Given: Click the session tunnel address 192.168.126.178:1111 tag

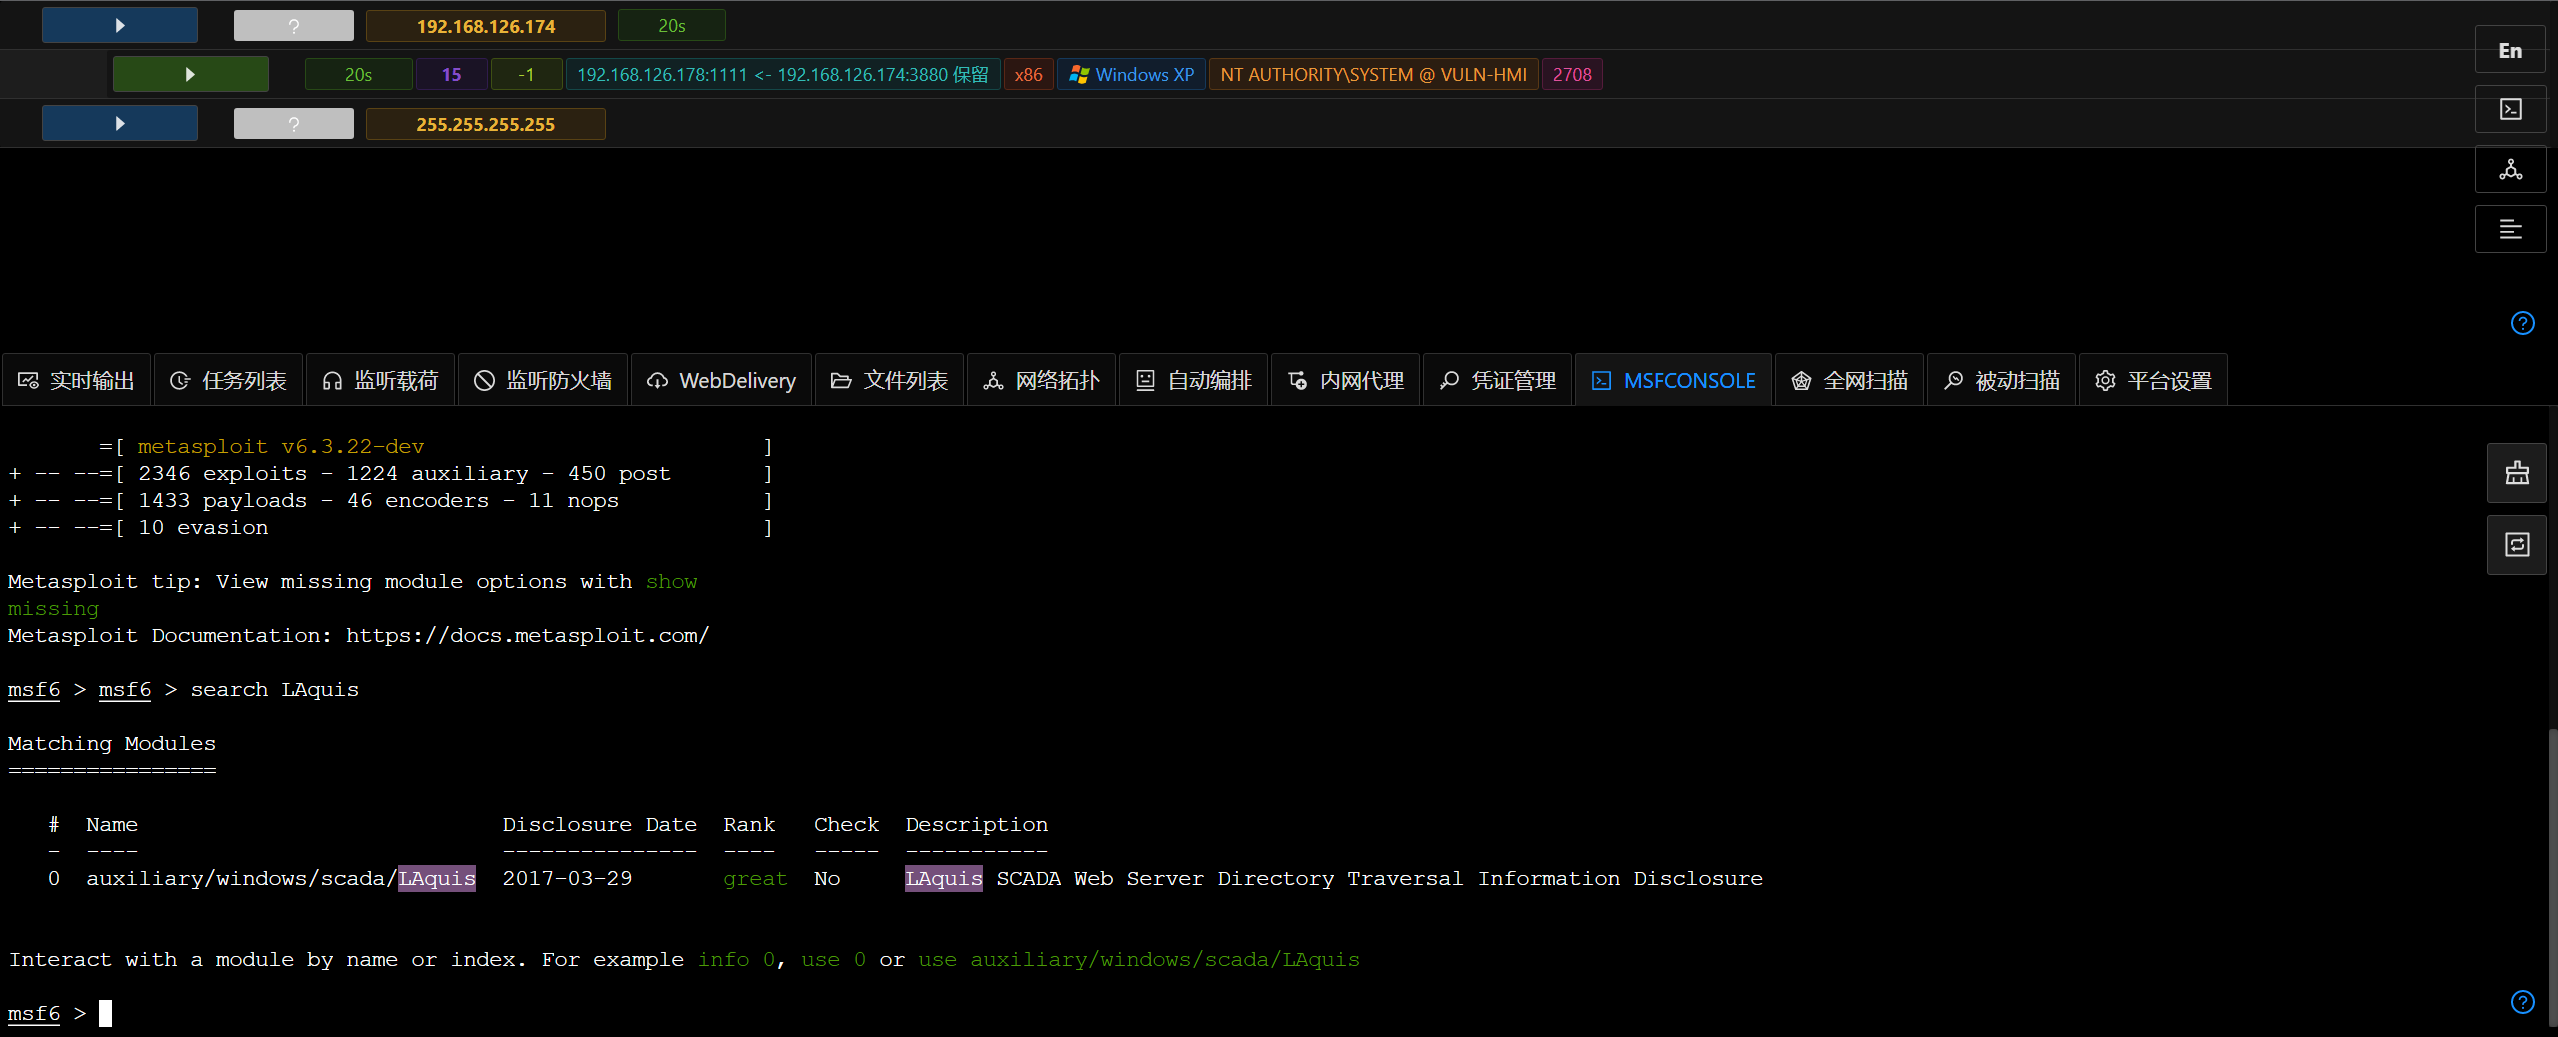Looking at the screenshot, I should (x=783, y=75).
